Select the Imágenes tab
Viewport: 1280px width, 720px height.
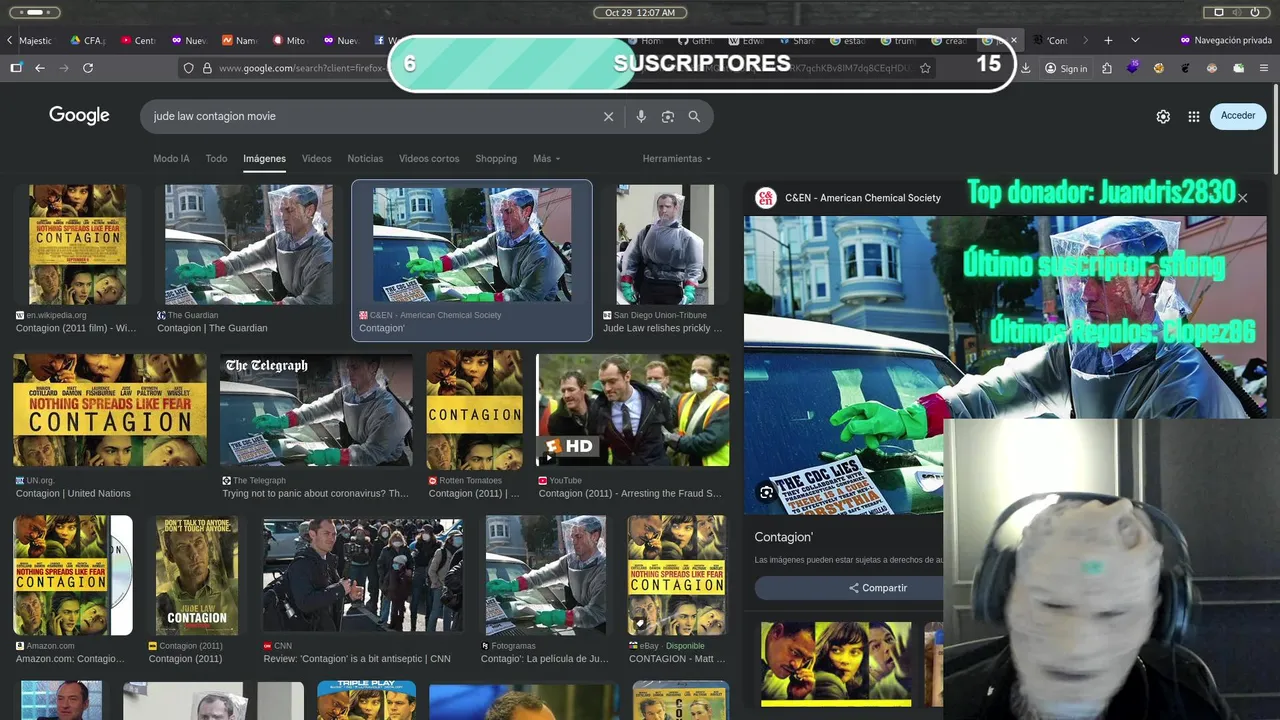pos(264,158)
